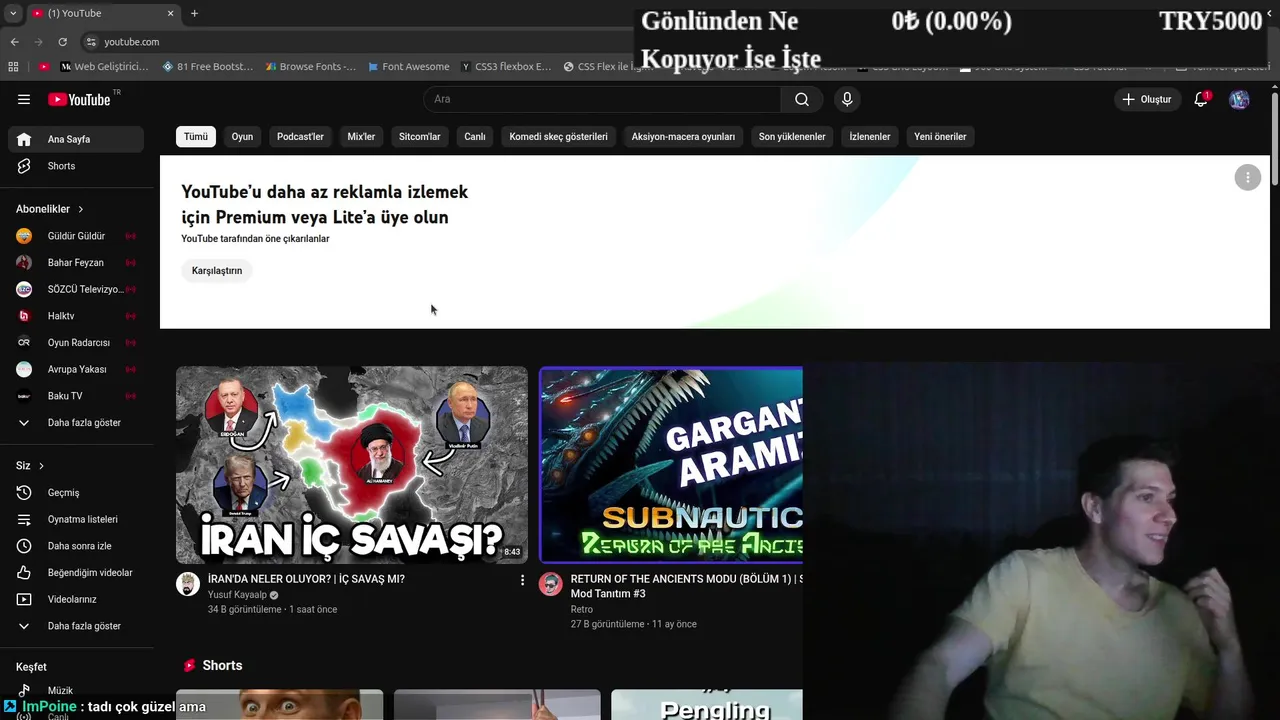
Task: Open the SÖZCÜ Televizyonu subscription
Action: point(76,289)
